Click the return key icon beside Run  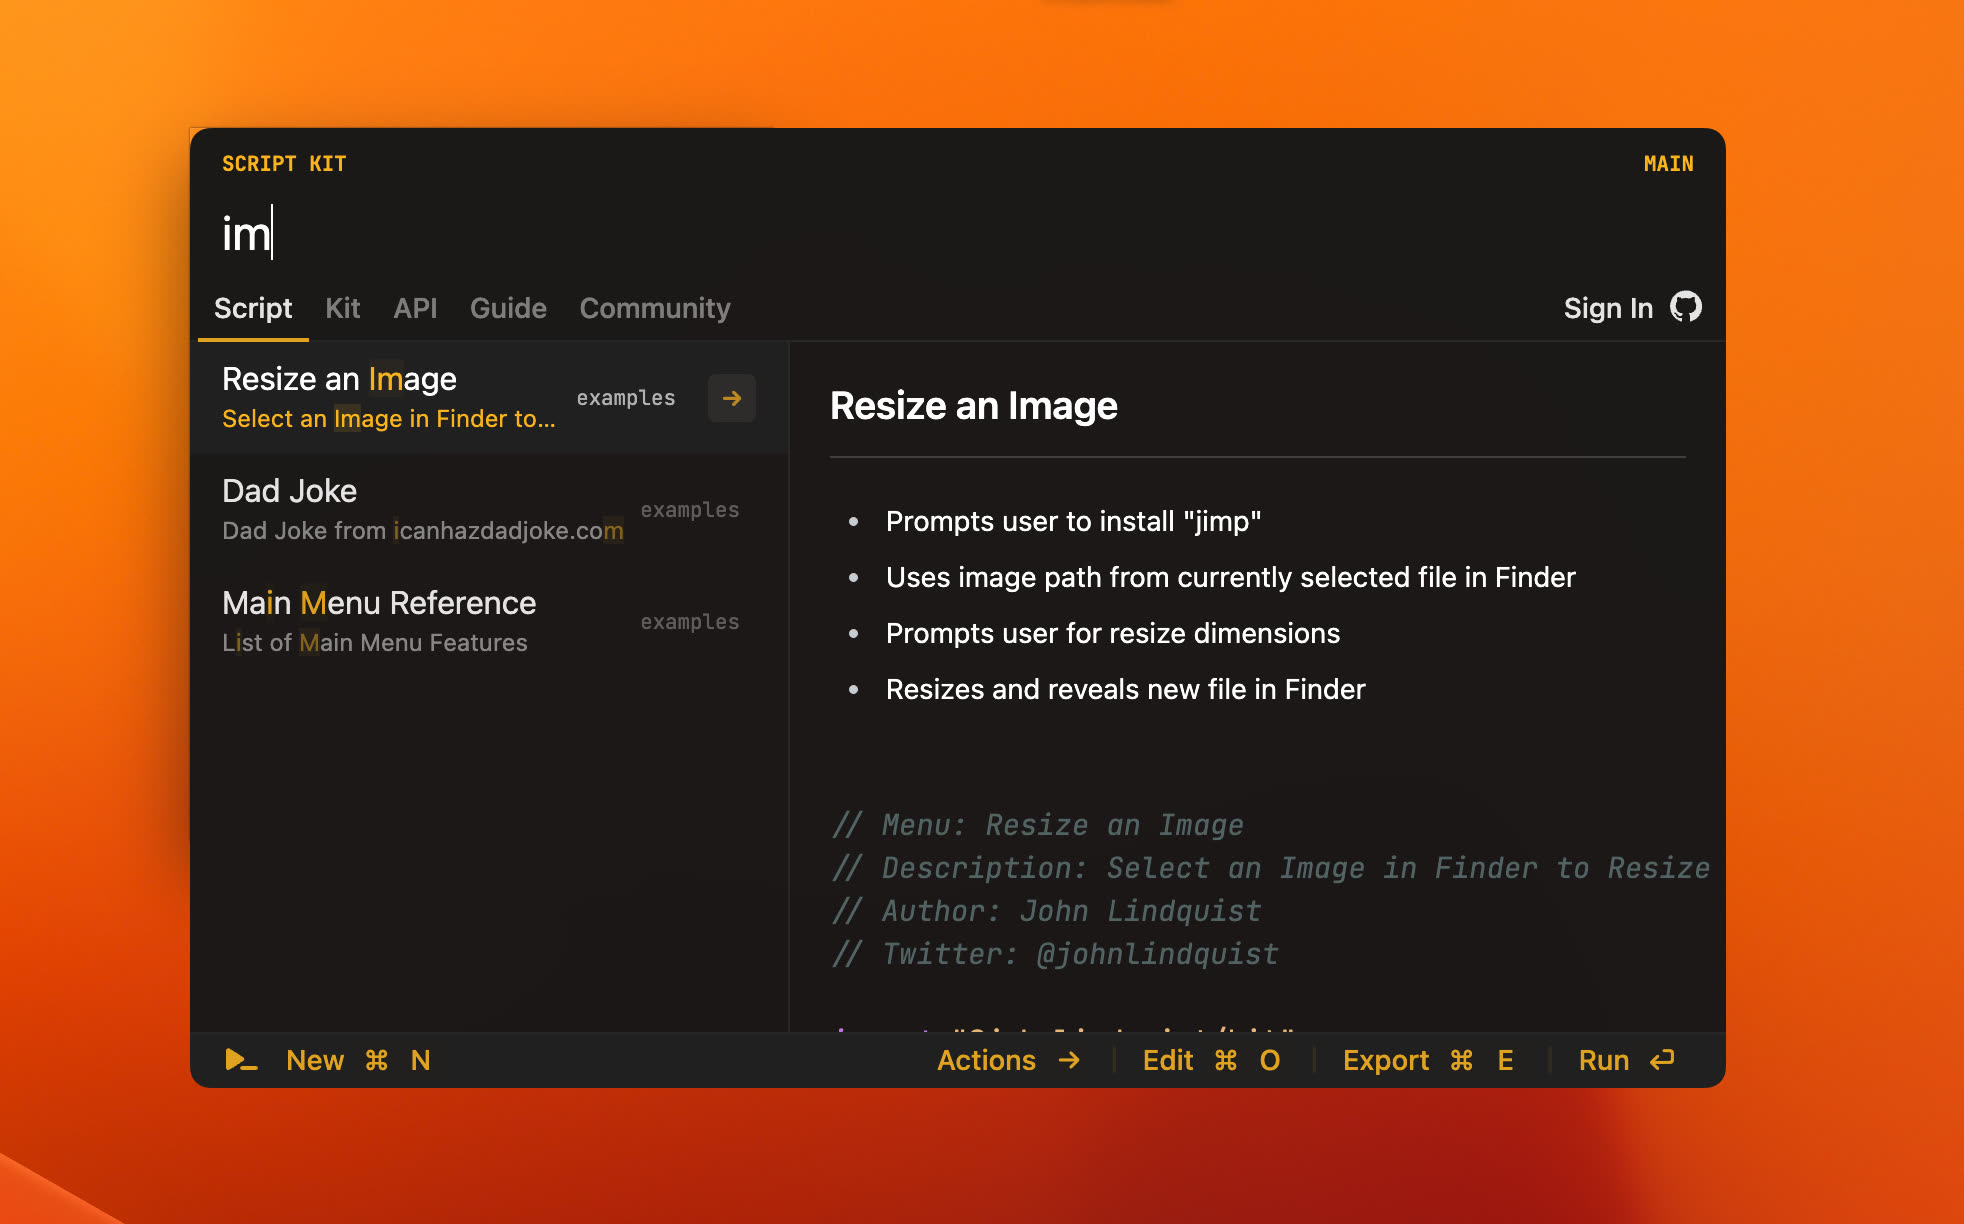(1663, 1059)
